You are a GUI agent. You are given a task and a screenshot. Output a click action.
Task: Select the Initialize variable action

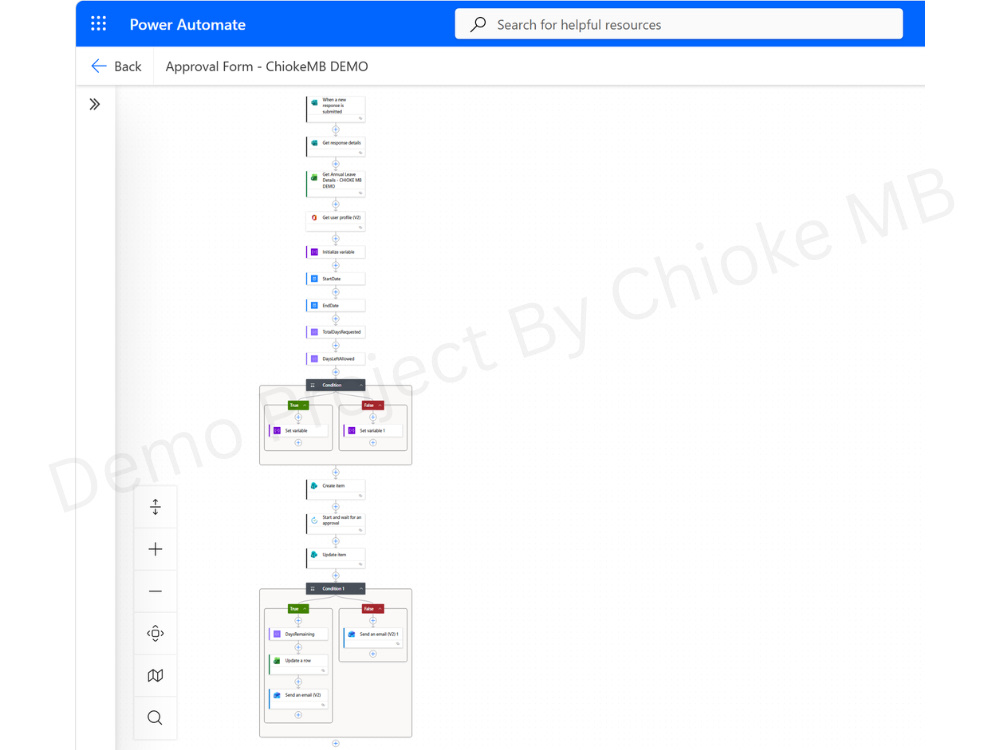tap(335, 252)
